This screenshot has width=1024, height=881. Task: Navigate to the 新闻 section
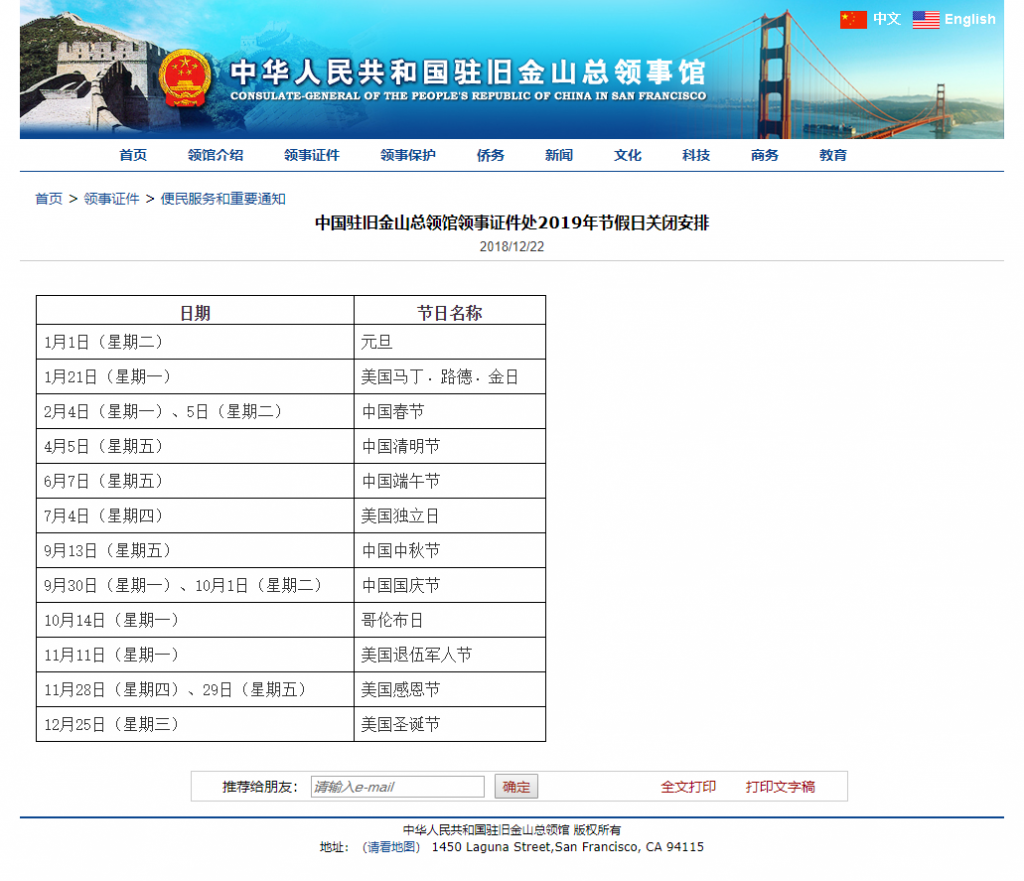[559, 155]
